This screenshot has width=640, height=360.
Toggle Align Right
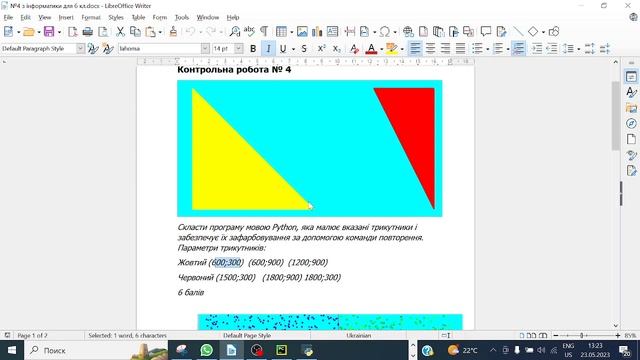(x=445, y=49)
